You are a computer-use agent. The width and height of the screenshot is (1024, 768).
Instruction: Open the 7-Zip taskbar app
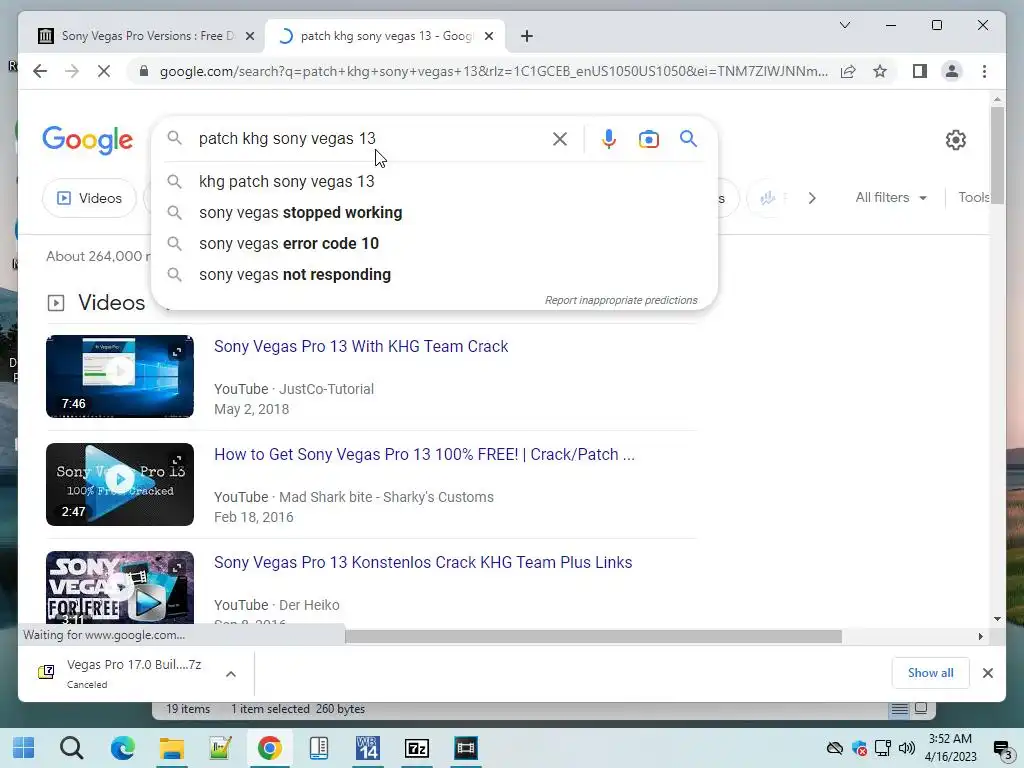pyautogui.click(x=417, y=748)
